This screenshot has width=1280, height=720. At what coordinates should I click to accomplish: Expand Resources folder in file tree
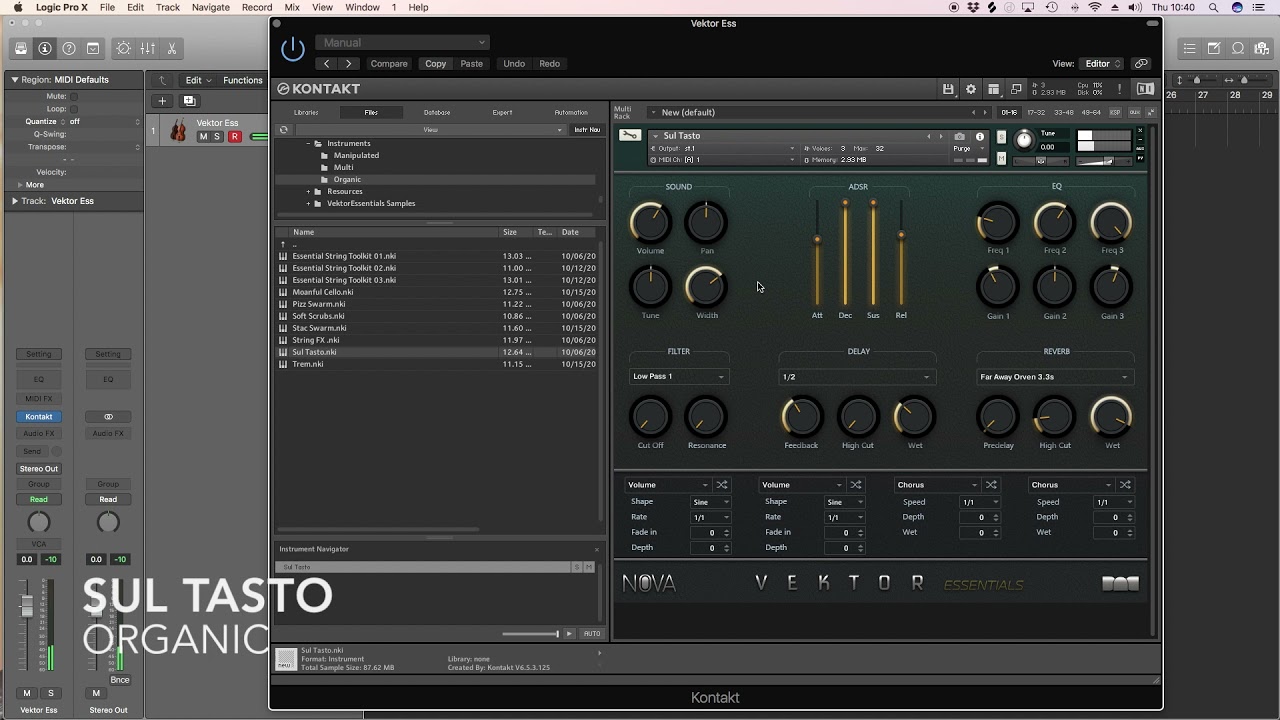309,192
